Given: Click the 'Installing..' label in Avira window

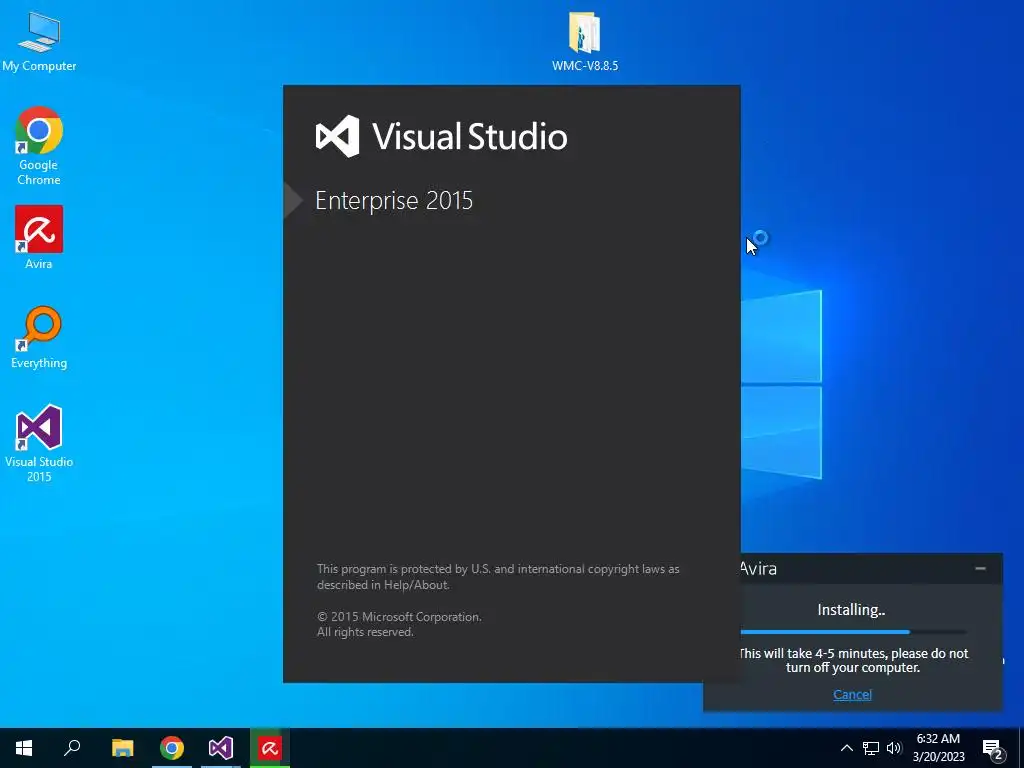Looking at the screenshot, I should coord(852,610).
